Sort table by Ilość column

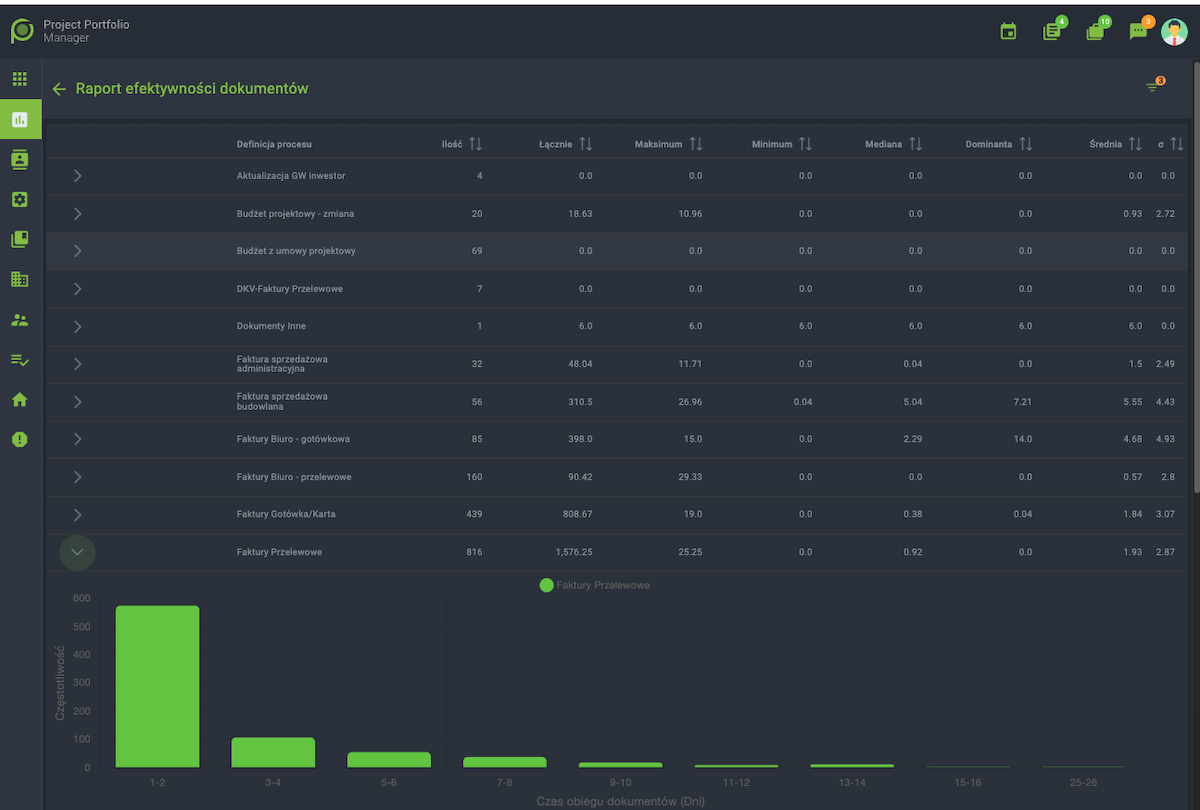click(x=475, y=144)
